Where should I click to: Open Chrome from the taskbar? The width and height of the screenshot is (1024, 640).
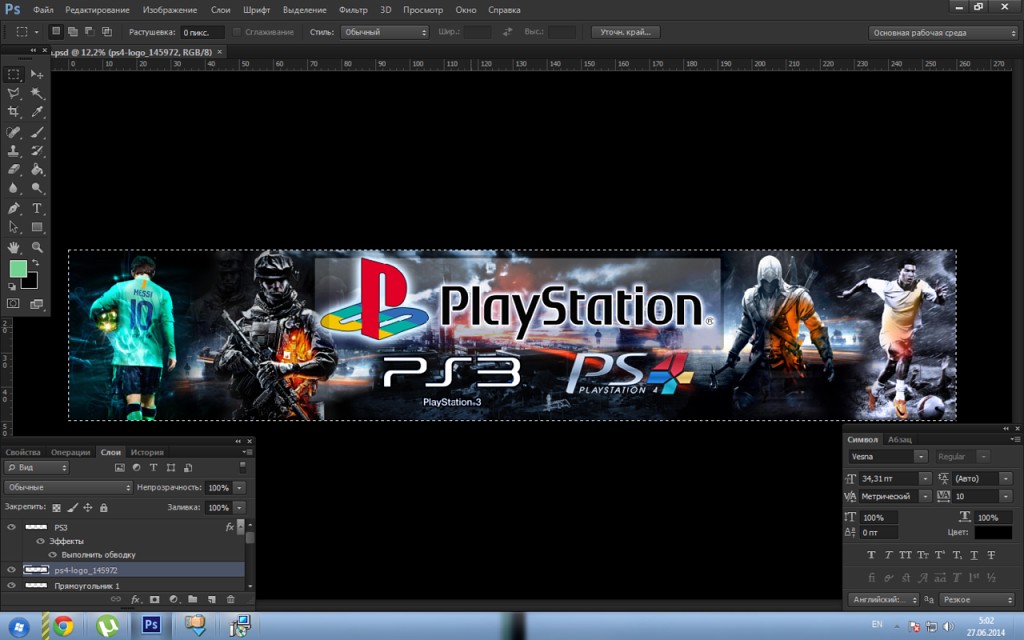click(63, 626)
